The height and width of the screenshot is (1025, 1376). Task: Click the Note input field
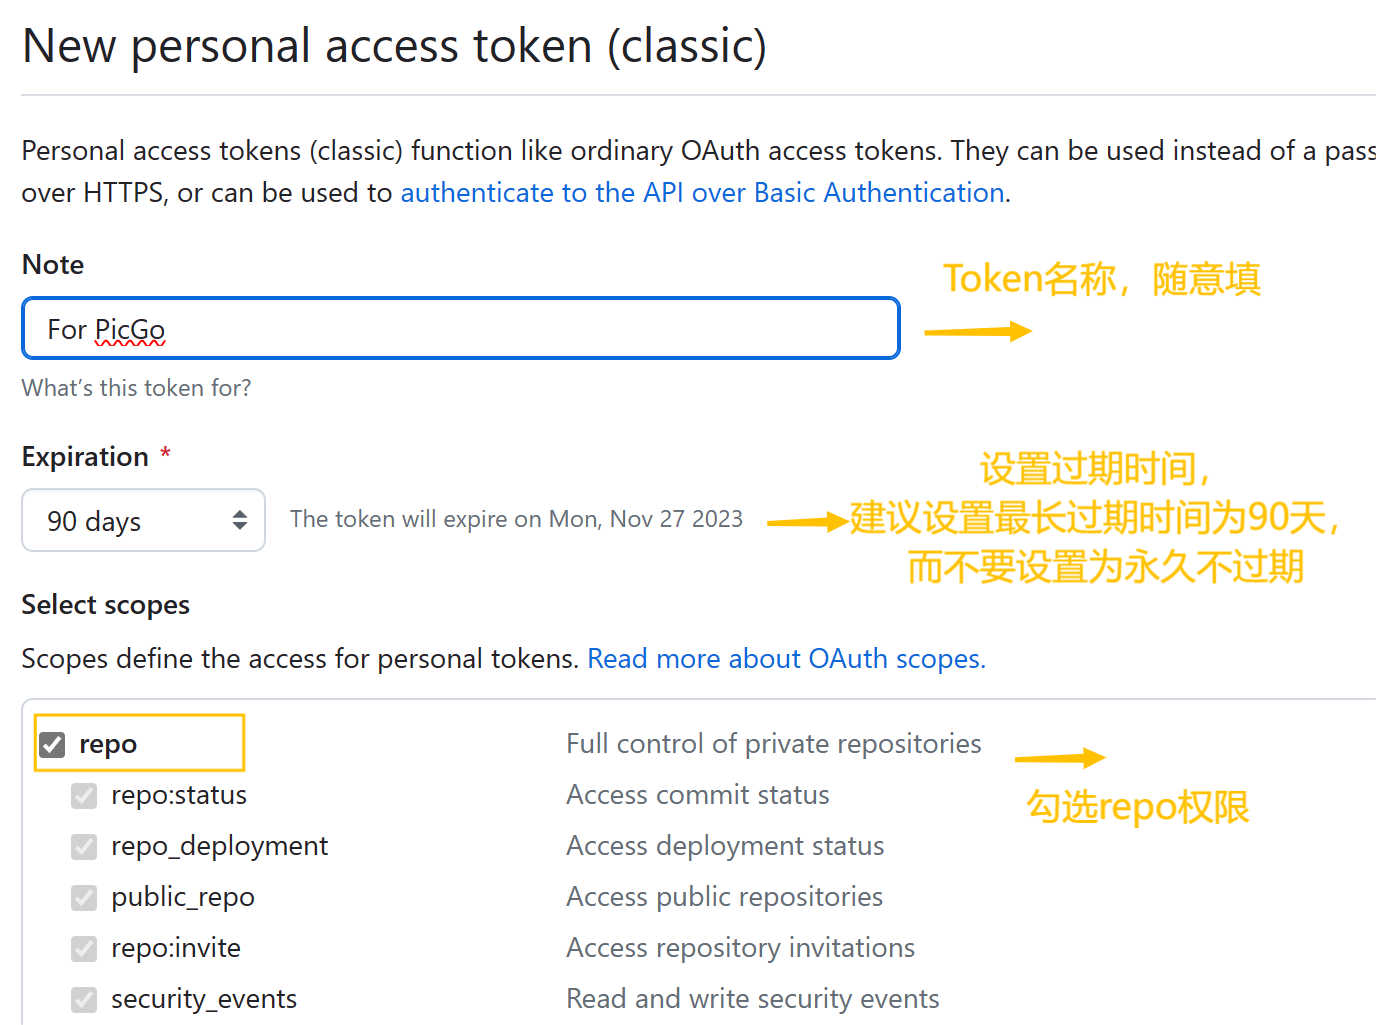pyautogui.click(x=460, y=329)
